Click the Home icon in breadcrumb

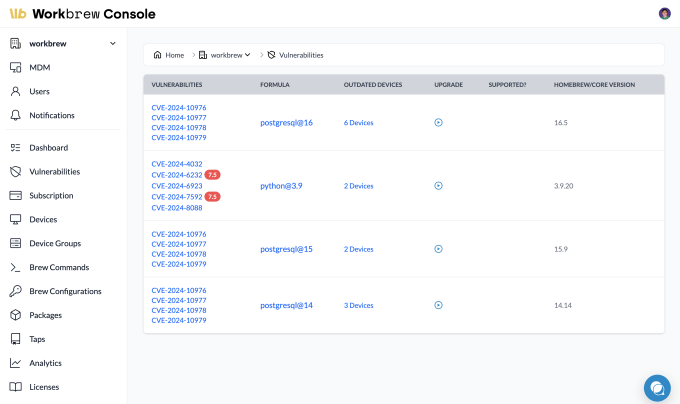coord(158,55)
